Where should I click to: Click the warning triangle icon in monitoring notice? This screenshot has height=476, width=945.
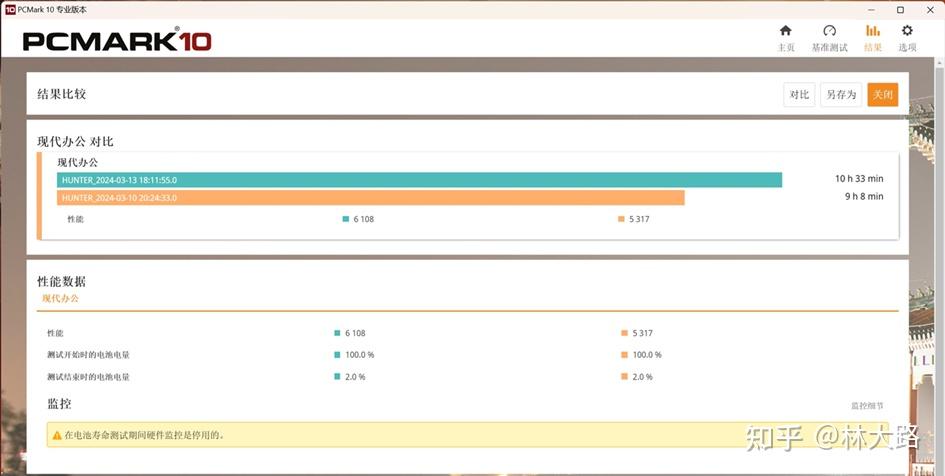point(57,435)
